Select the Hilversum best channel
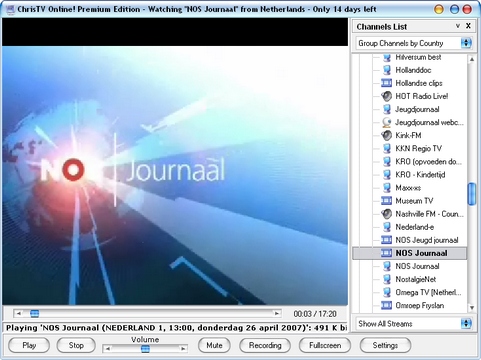 (x=418, y=57)
